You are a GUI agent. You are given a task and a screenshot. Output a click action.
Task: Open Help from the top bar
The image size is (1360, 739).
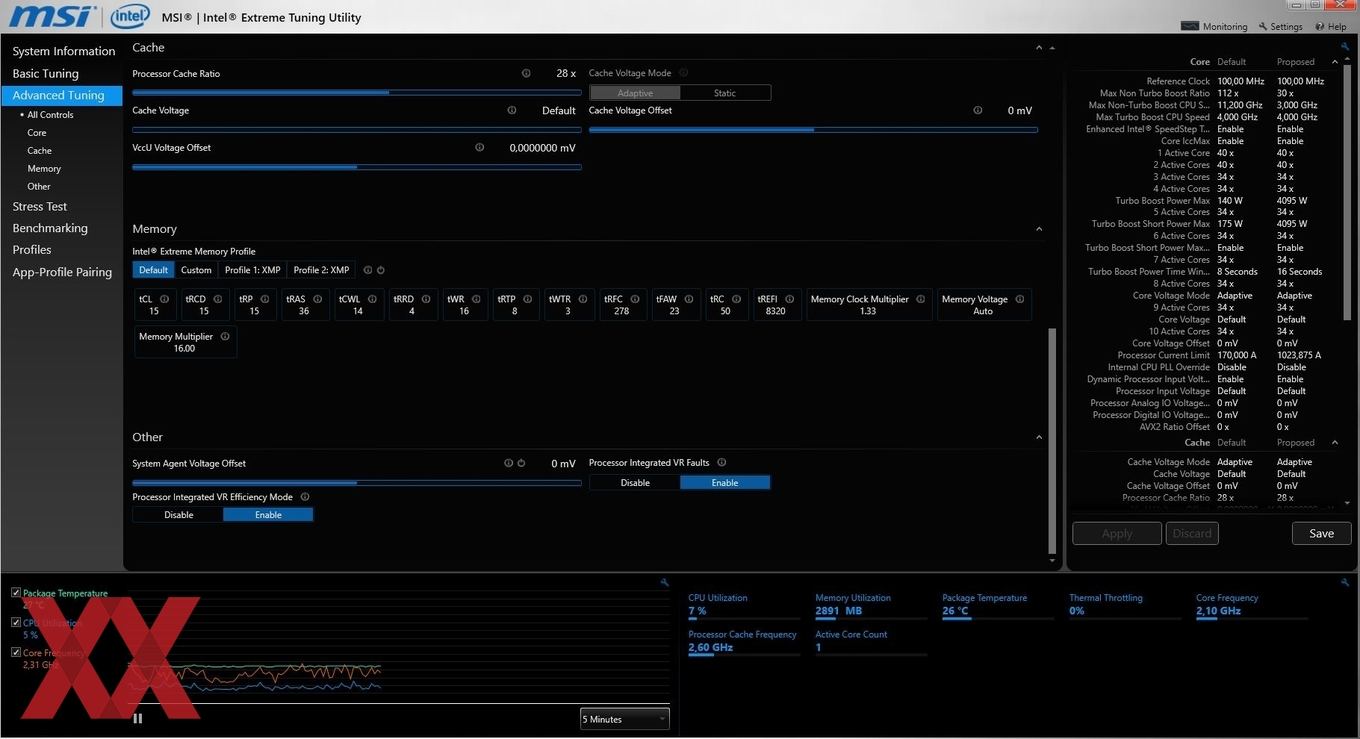click(1331, 27)
